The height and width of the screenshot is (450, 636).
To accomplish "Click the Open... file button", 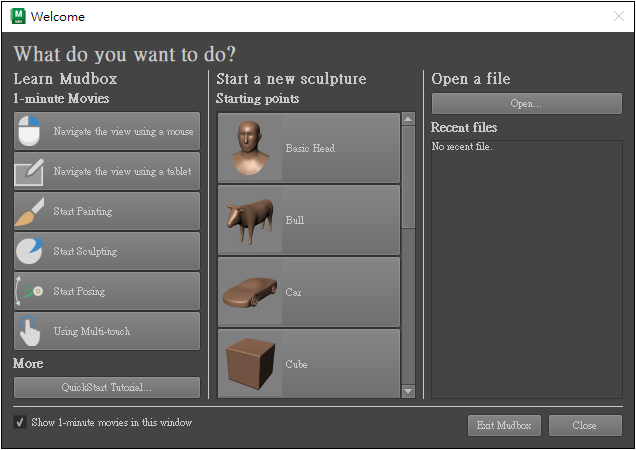I will click(x=526, y=103).
